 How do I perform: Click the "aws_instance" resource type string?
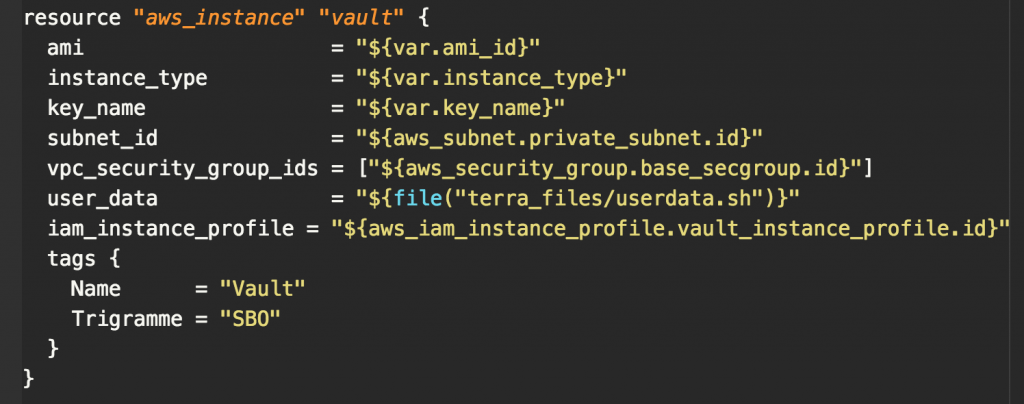pyautogui.click(x=189, y=19)
